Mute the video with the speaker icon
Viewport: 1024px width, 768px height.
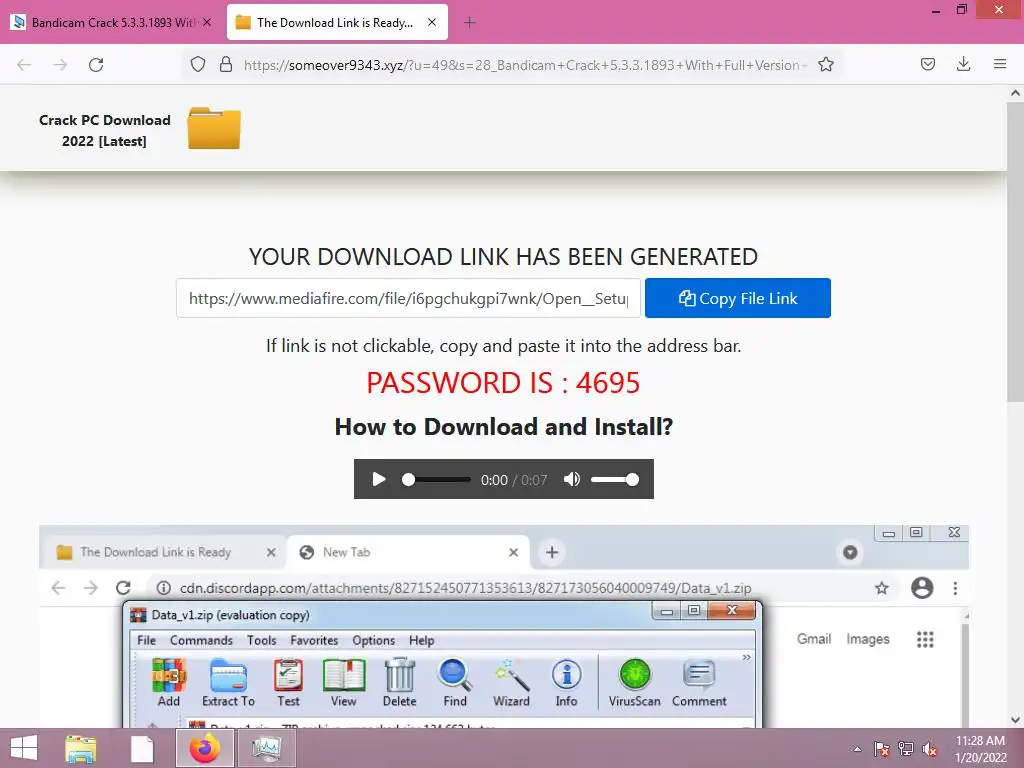[571, 479]
